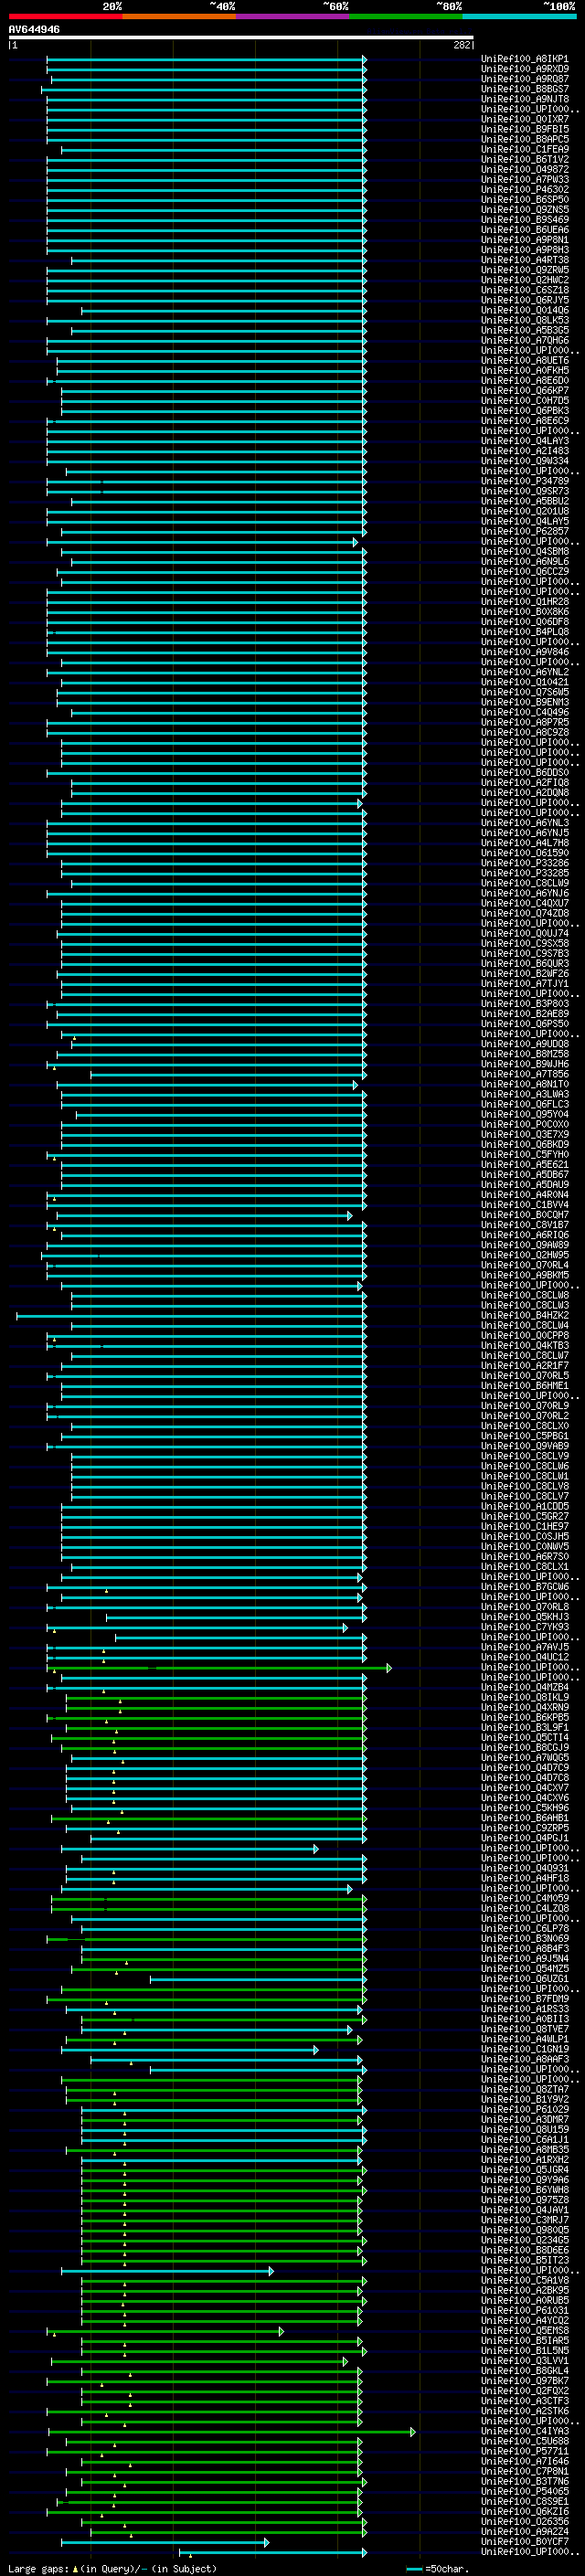Viewport: 585px width, 2576px height.
Task: Click the UniRef100_P33286 hit label
Action: tap(525, 863)
